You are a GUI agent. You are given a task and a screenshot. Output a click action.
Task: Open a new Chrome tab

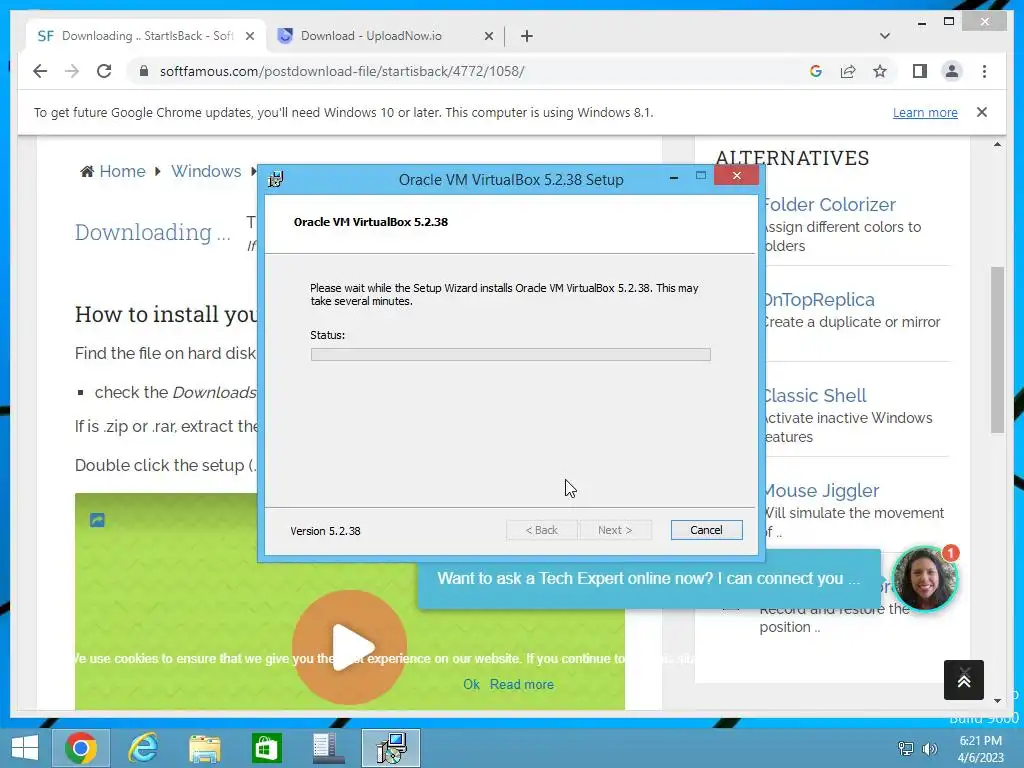tap(526, 36)
